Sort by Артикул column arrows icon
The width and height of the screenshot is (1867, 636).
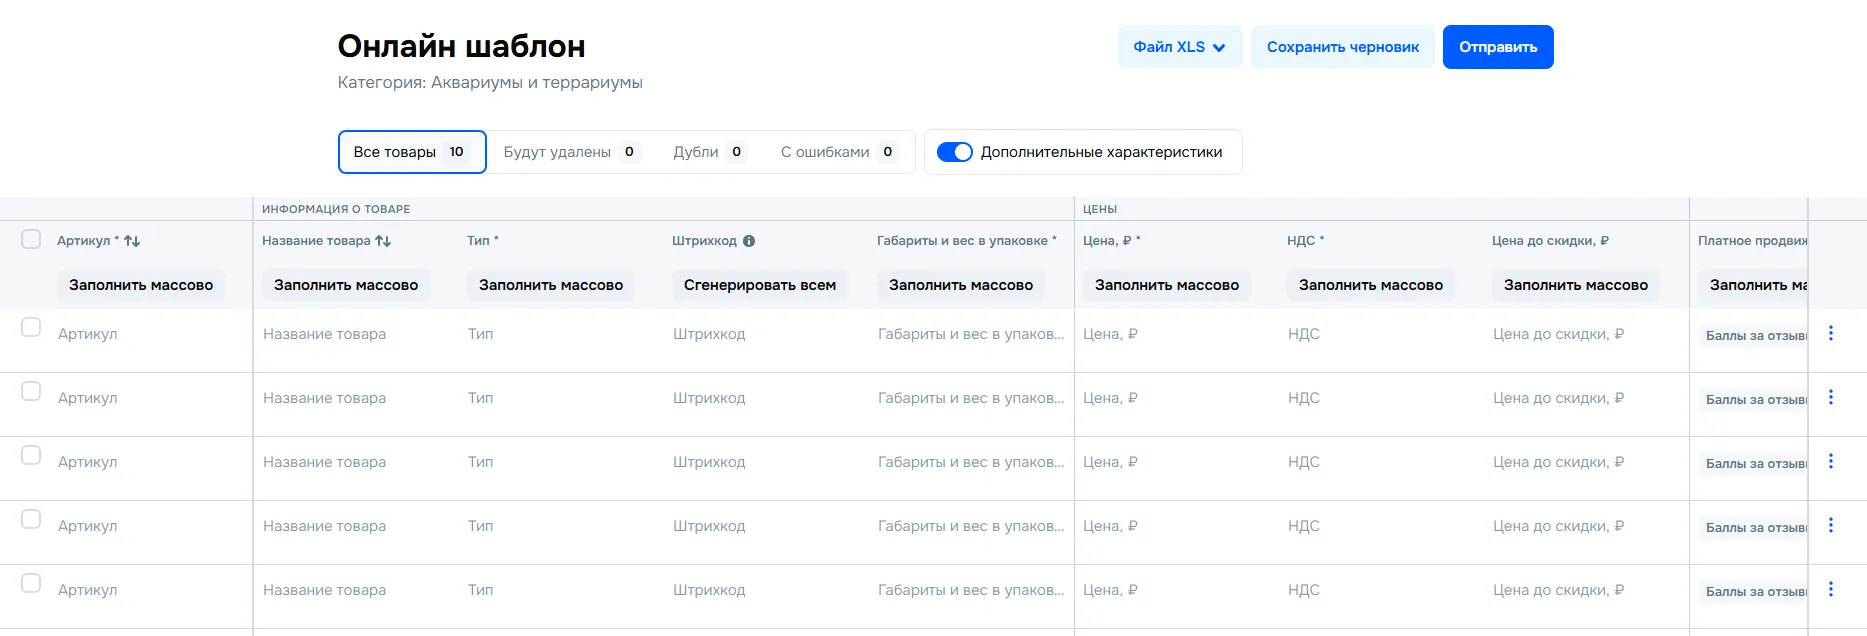[x=132, y=241]
